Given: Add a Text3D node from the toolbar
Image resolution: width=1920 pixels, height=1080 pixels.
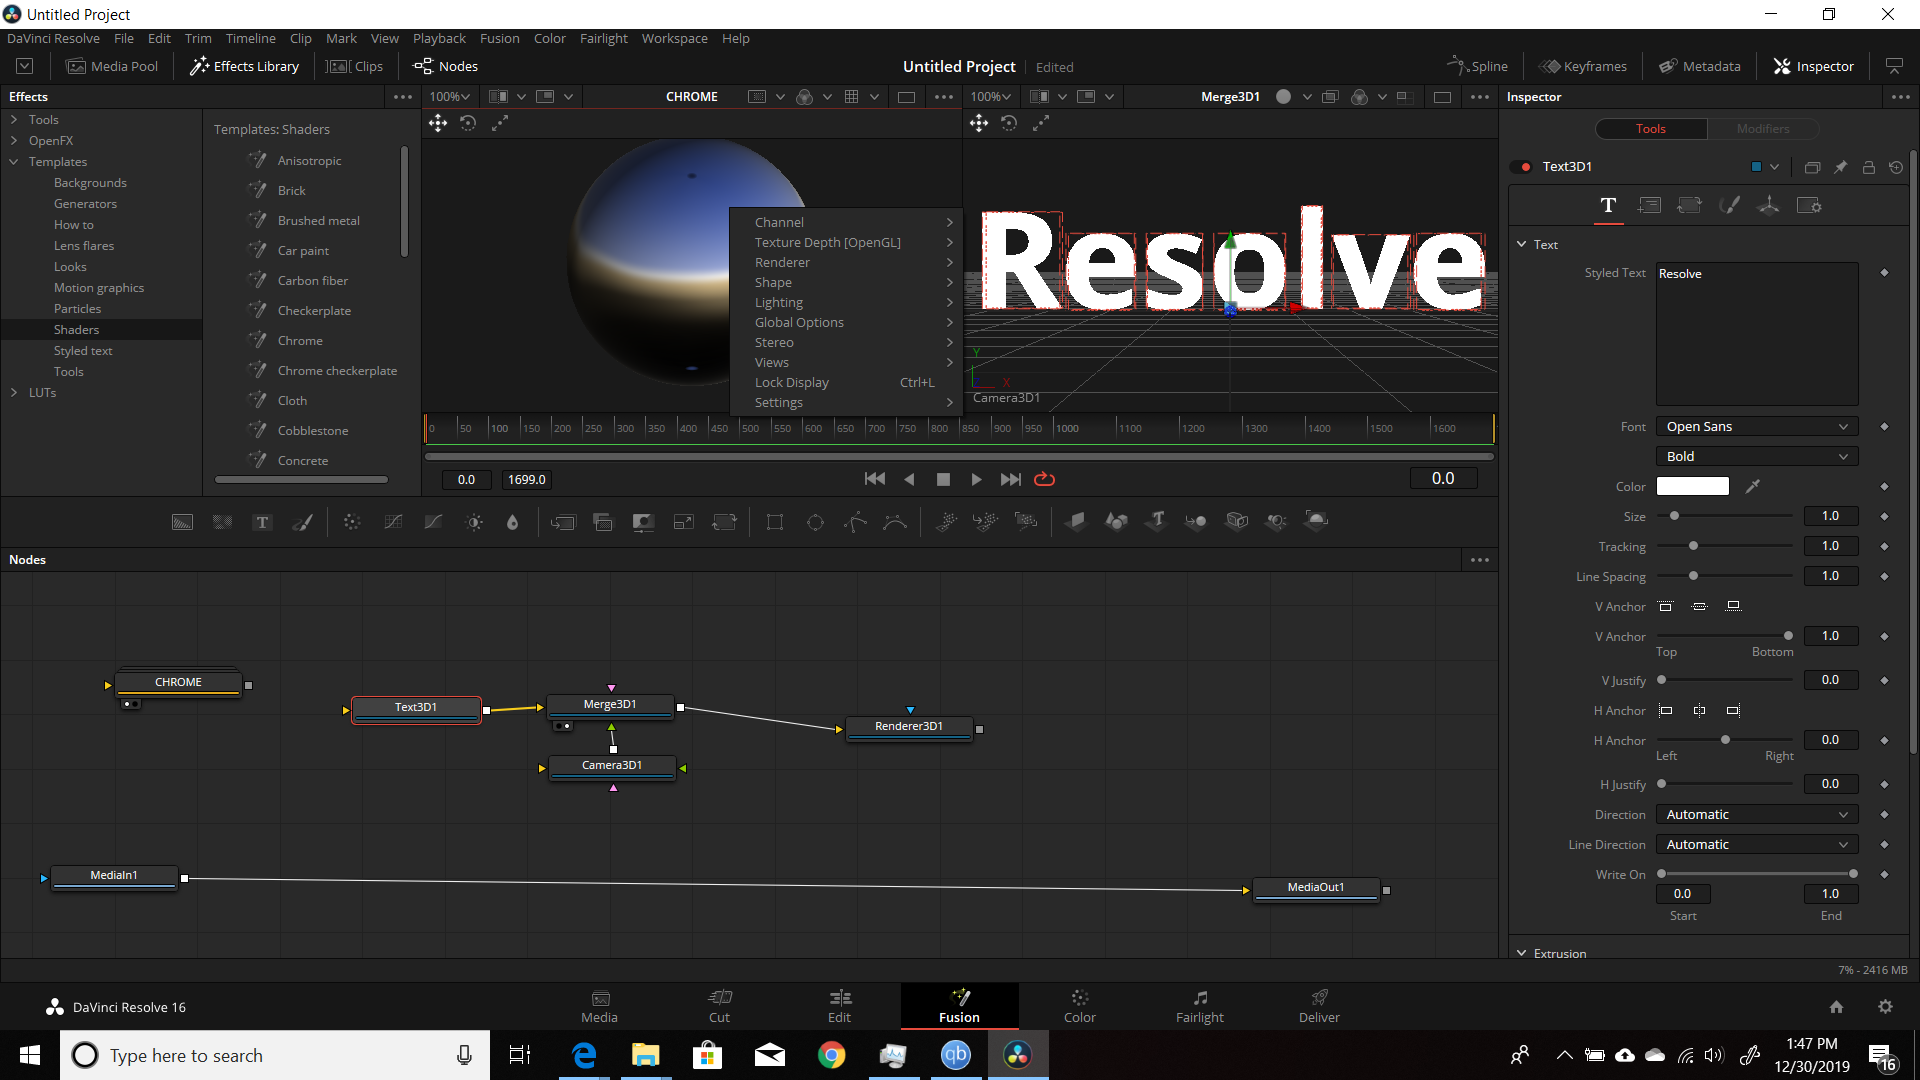Looking at the screenshot, I should pos(1156,521).
